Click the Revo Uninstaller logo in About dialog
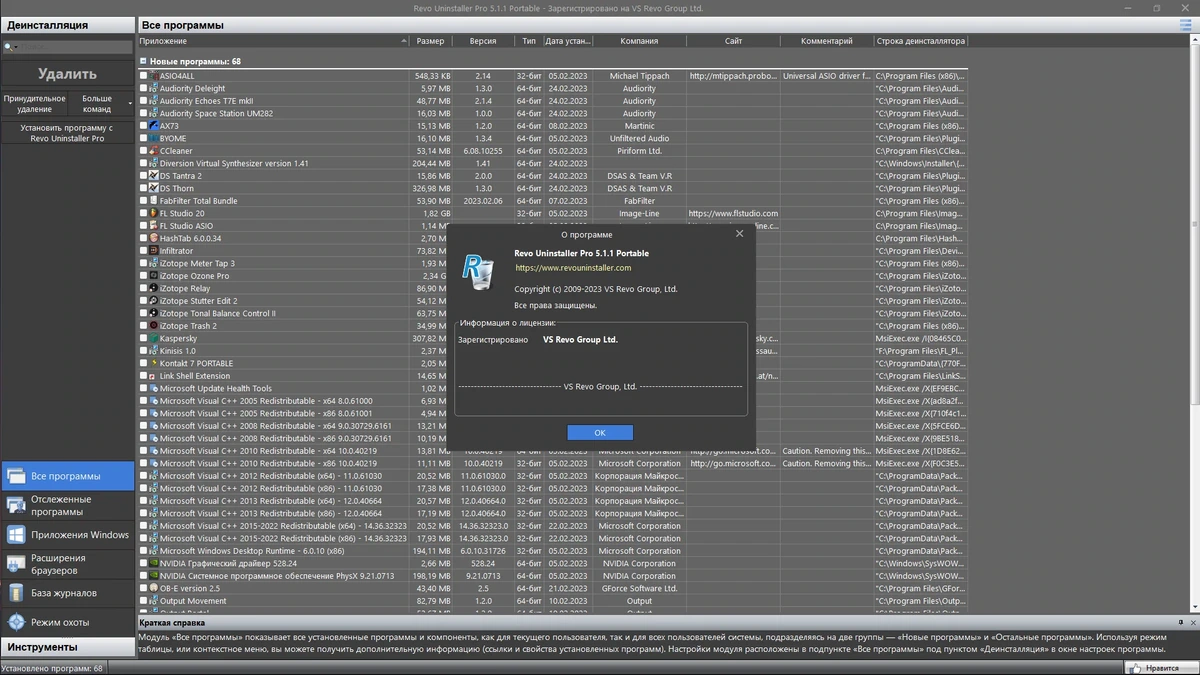1200x675 pixels. pyautogui.click(x=478, y=272)
